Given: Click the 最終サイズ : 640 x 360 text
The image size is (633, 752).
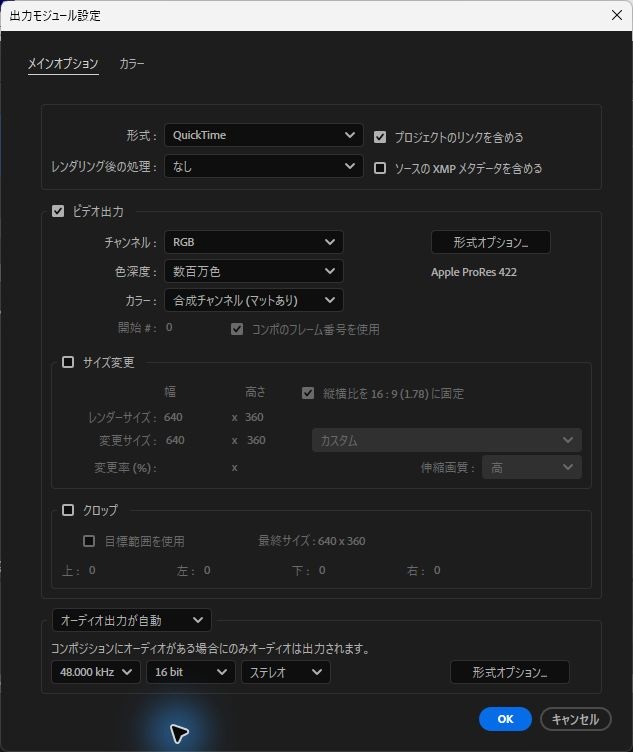Looking at the screenshot, I should (312, 541).
